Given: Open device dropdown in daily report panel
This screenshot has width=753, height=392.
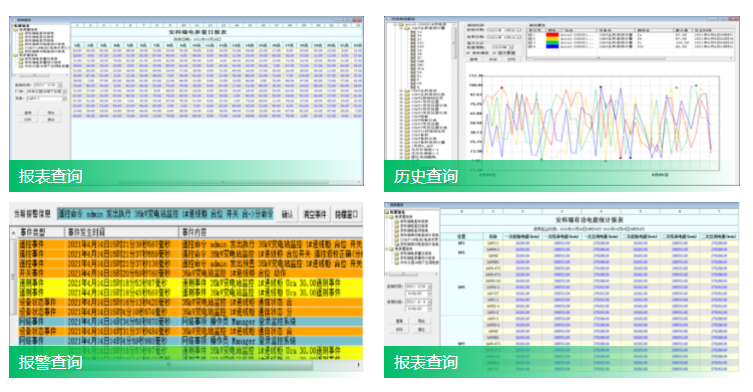Looking at the screenshot, I should click(x=64, y=98).
